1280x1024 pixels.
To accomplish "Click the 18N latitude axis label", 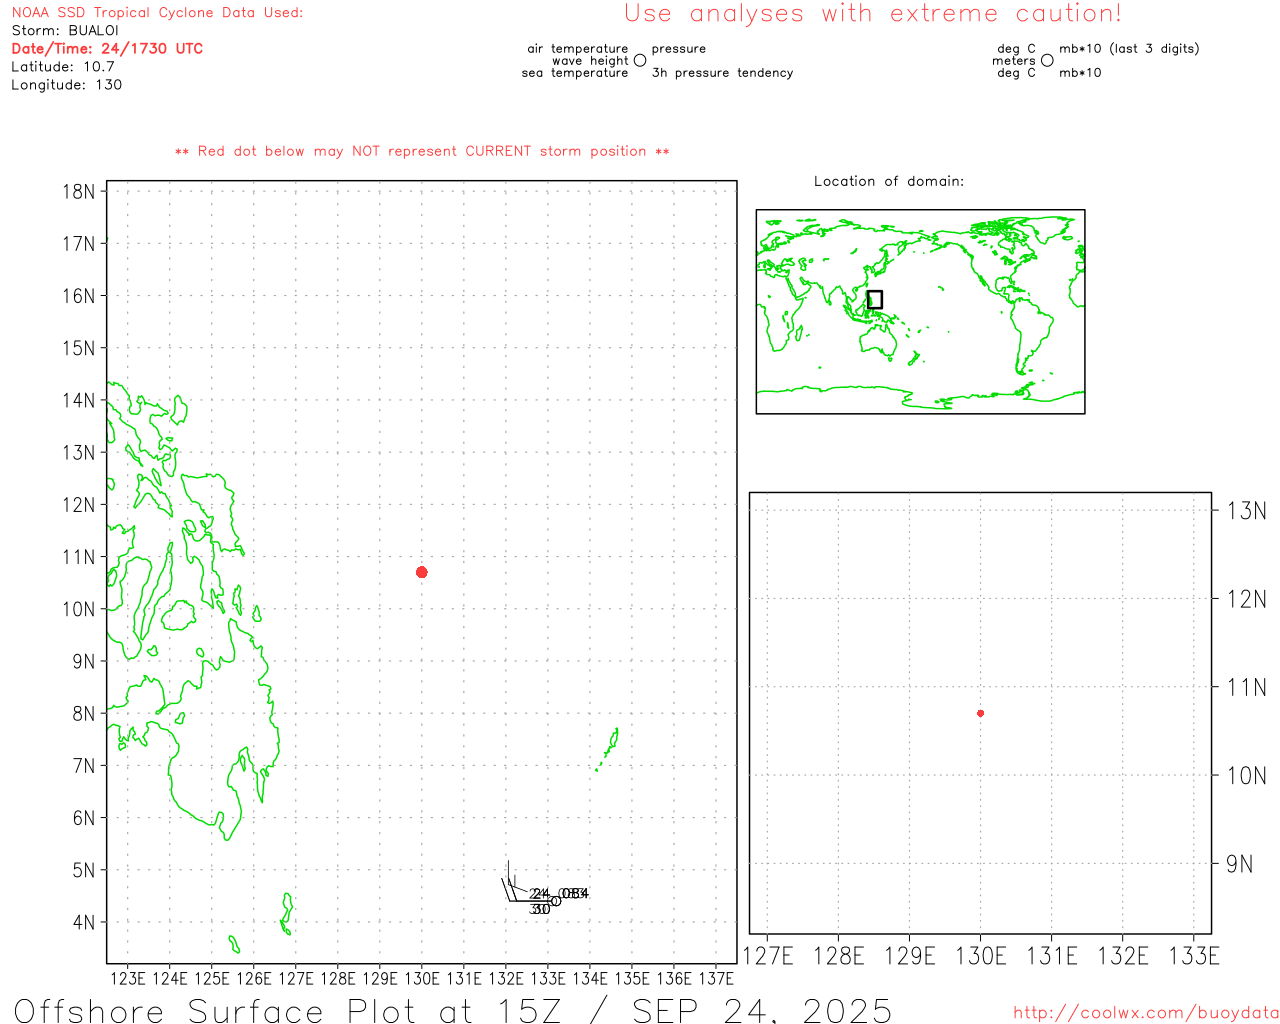I will (79, 192).
